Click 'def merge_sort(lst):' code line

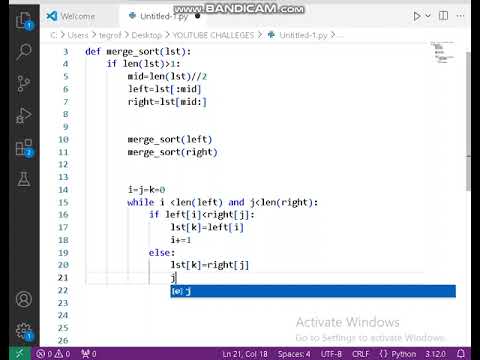138,52
